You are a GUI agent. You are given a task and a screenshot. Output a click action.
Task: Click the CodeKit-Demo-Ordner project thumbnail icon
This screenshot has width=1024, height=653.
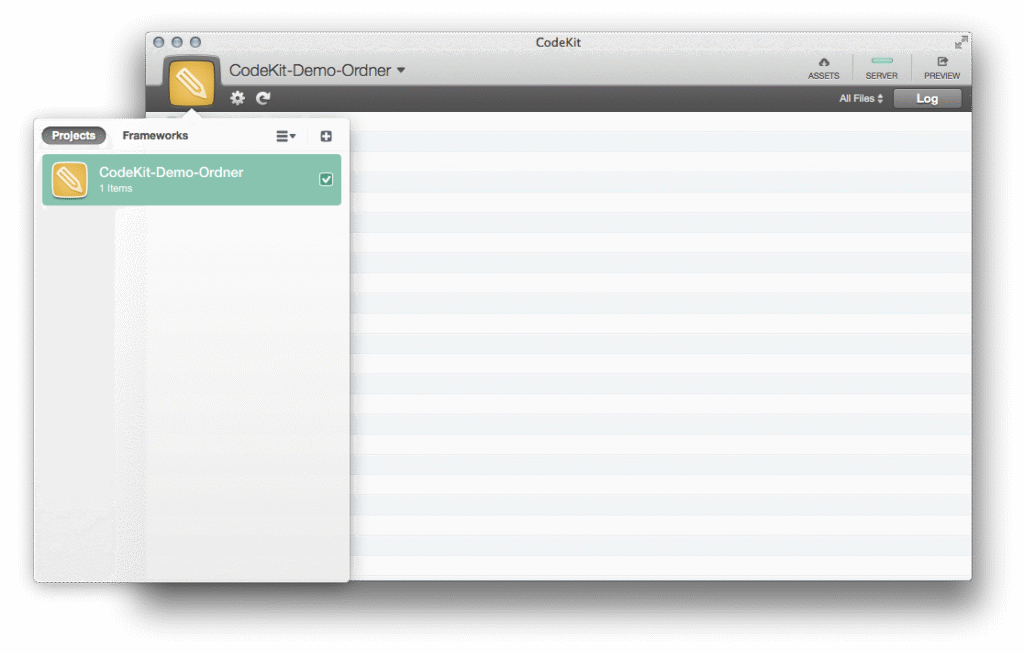pyautogui.click(x=68, y=179)
